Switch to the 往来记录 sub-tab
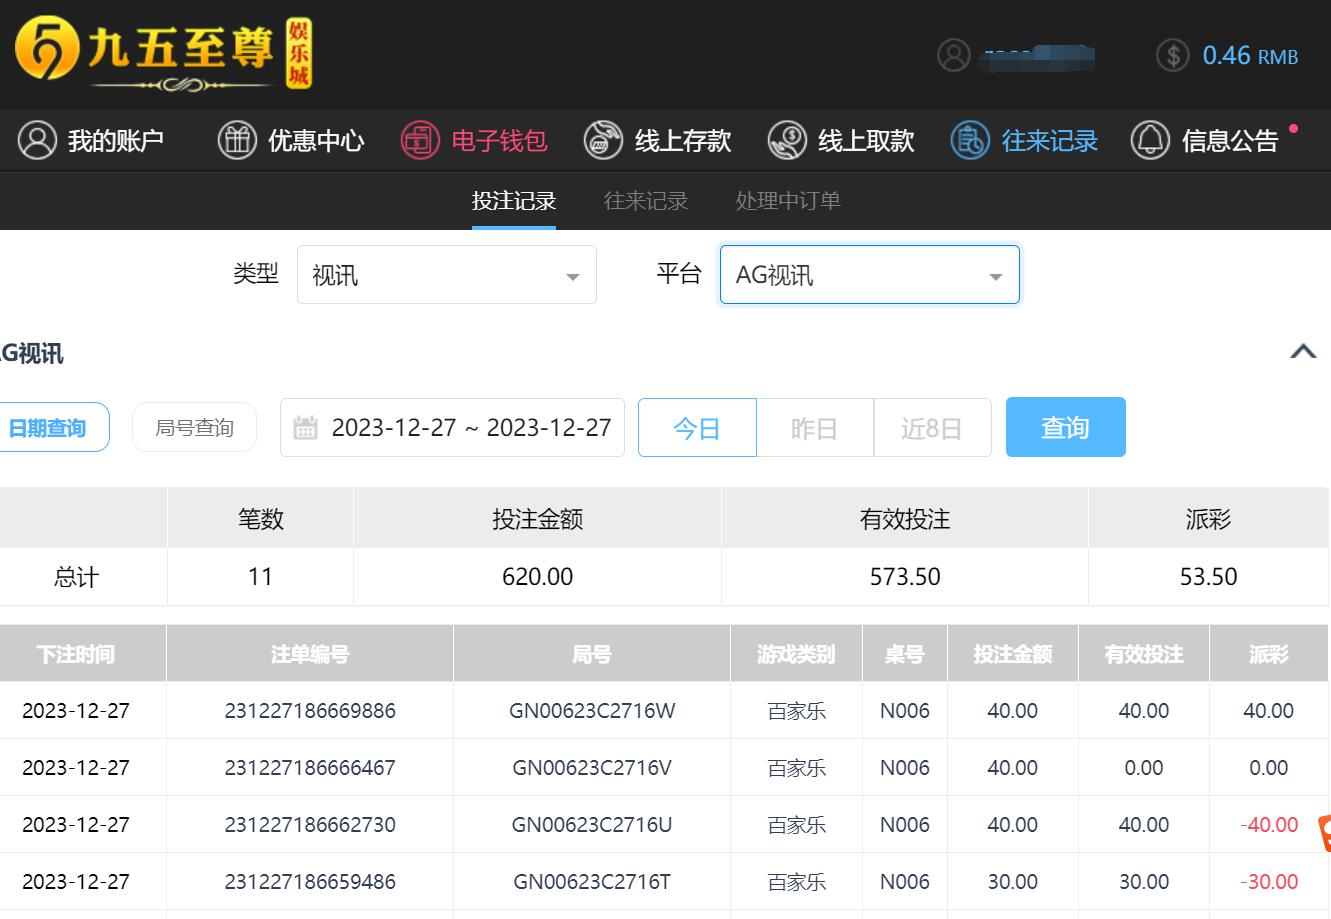This screenshot has width=1331, height=919. 646,200
